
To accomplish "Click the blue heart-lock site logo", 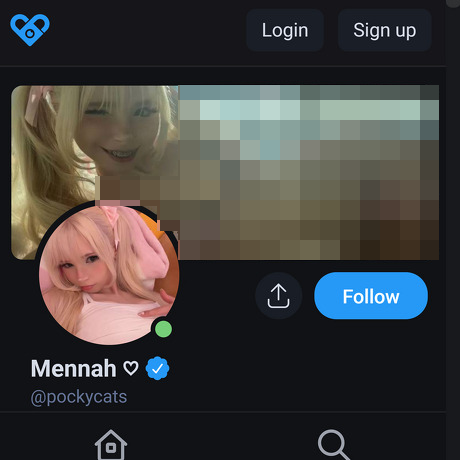I will pos(30,30).
